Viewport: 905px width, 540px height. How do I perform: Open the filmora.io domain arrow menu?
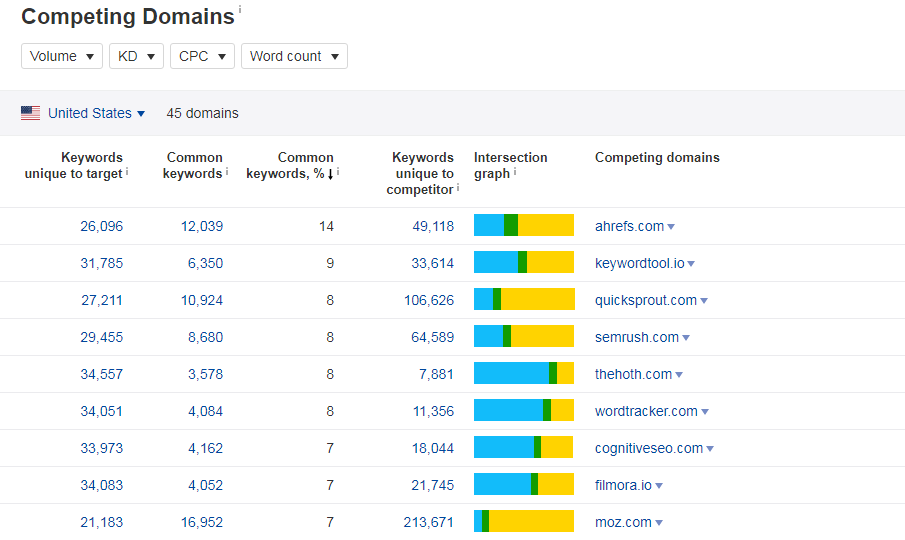(x=659, y=485)
